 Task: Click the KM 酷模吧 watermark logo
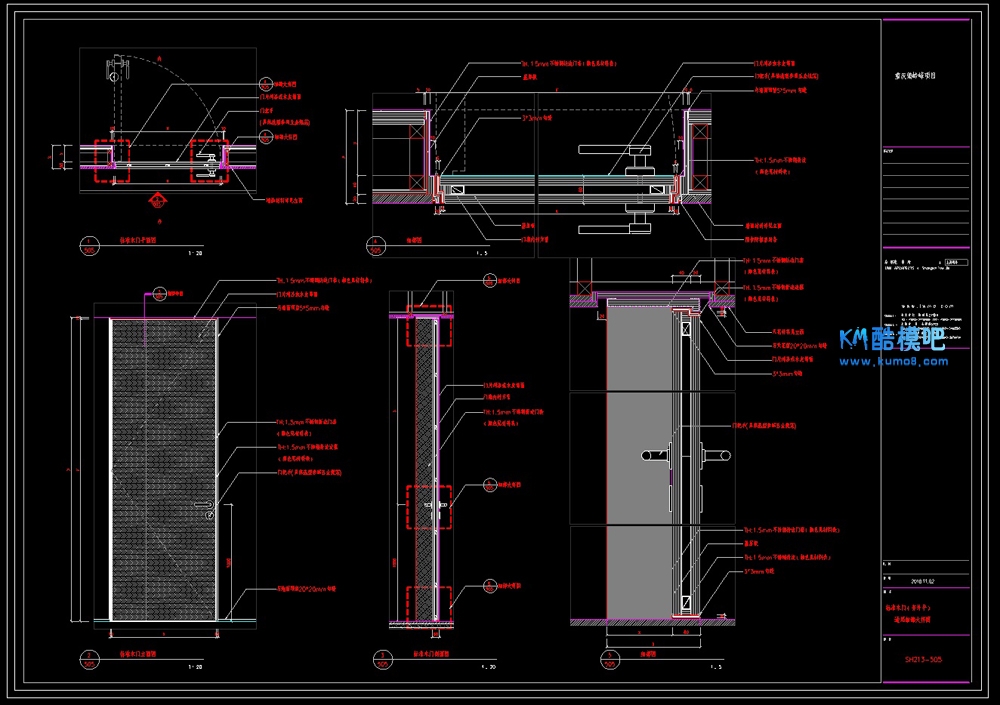pos(892,339)
